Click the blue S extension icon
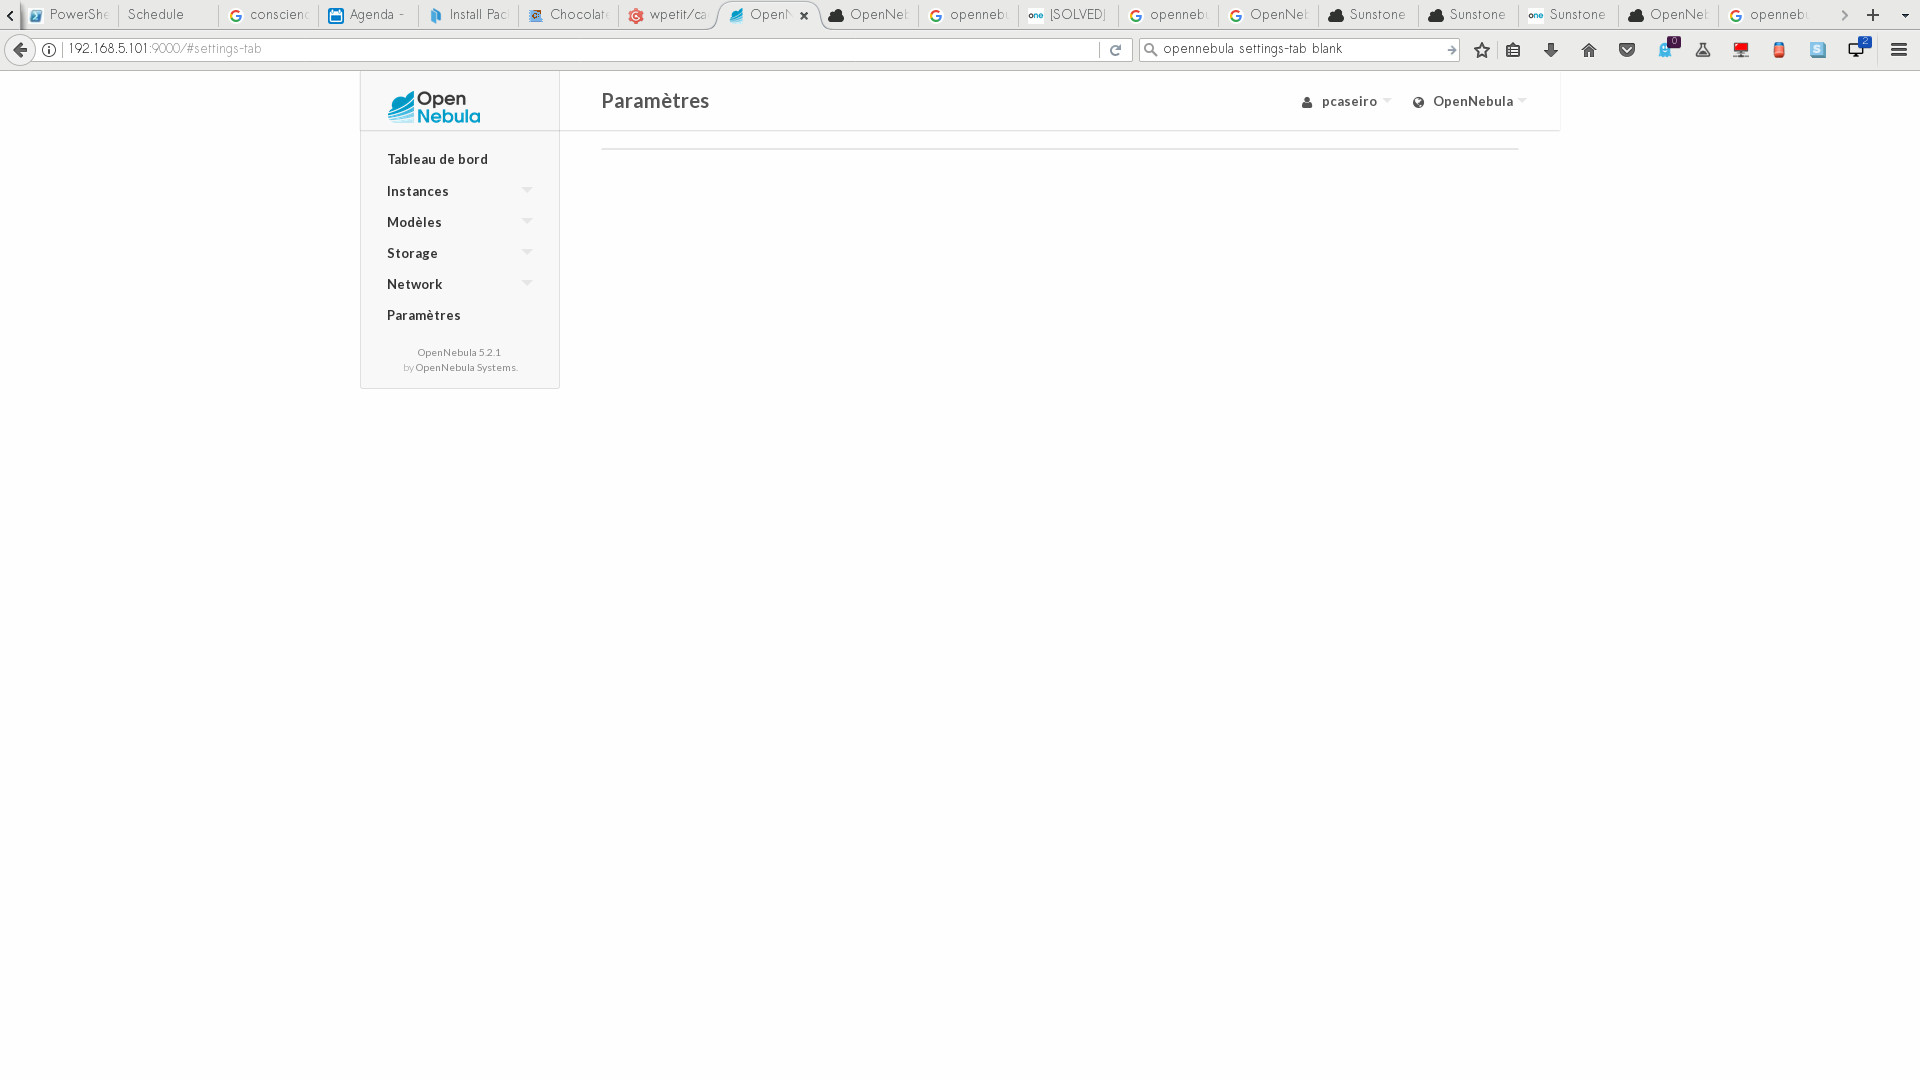 [1818, 49]
